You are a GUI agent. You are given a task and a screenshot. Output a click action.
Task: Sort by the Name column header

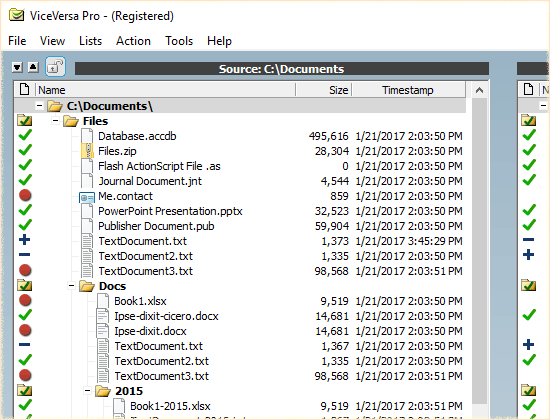165,90
